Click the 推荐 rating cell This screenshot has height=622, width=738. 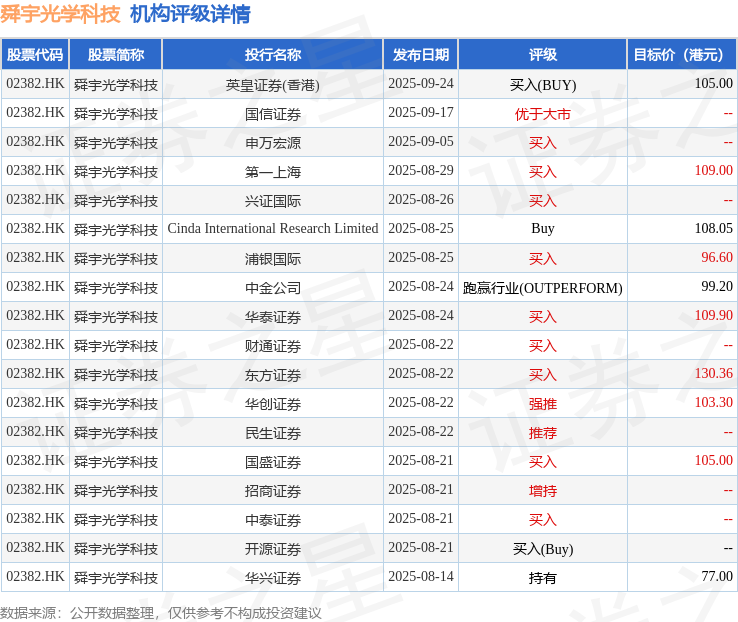coord(543,433)
